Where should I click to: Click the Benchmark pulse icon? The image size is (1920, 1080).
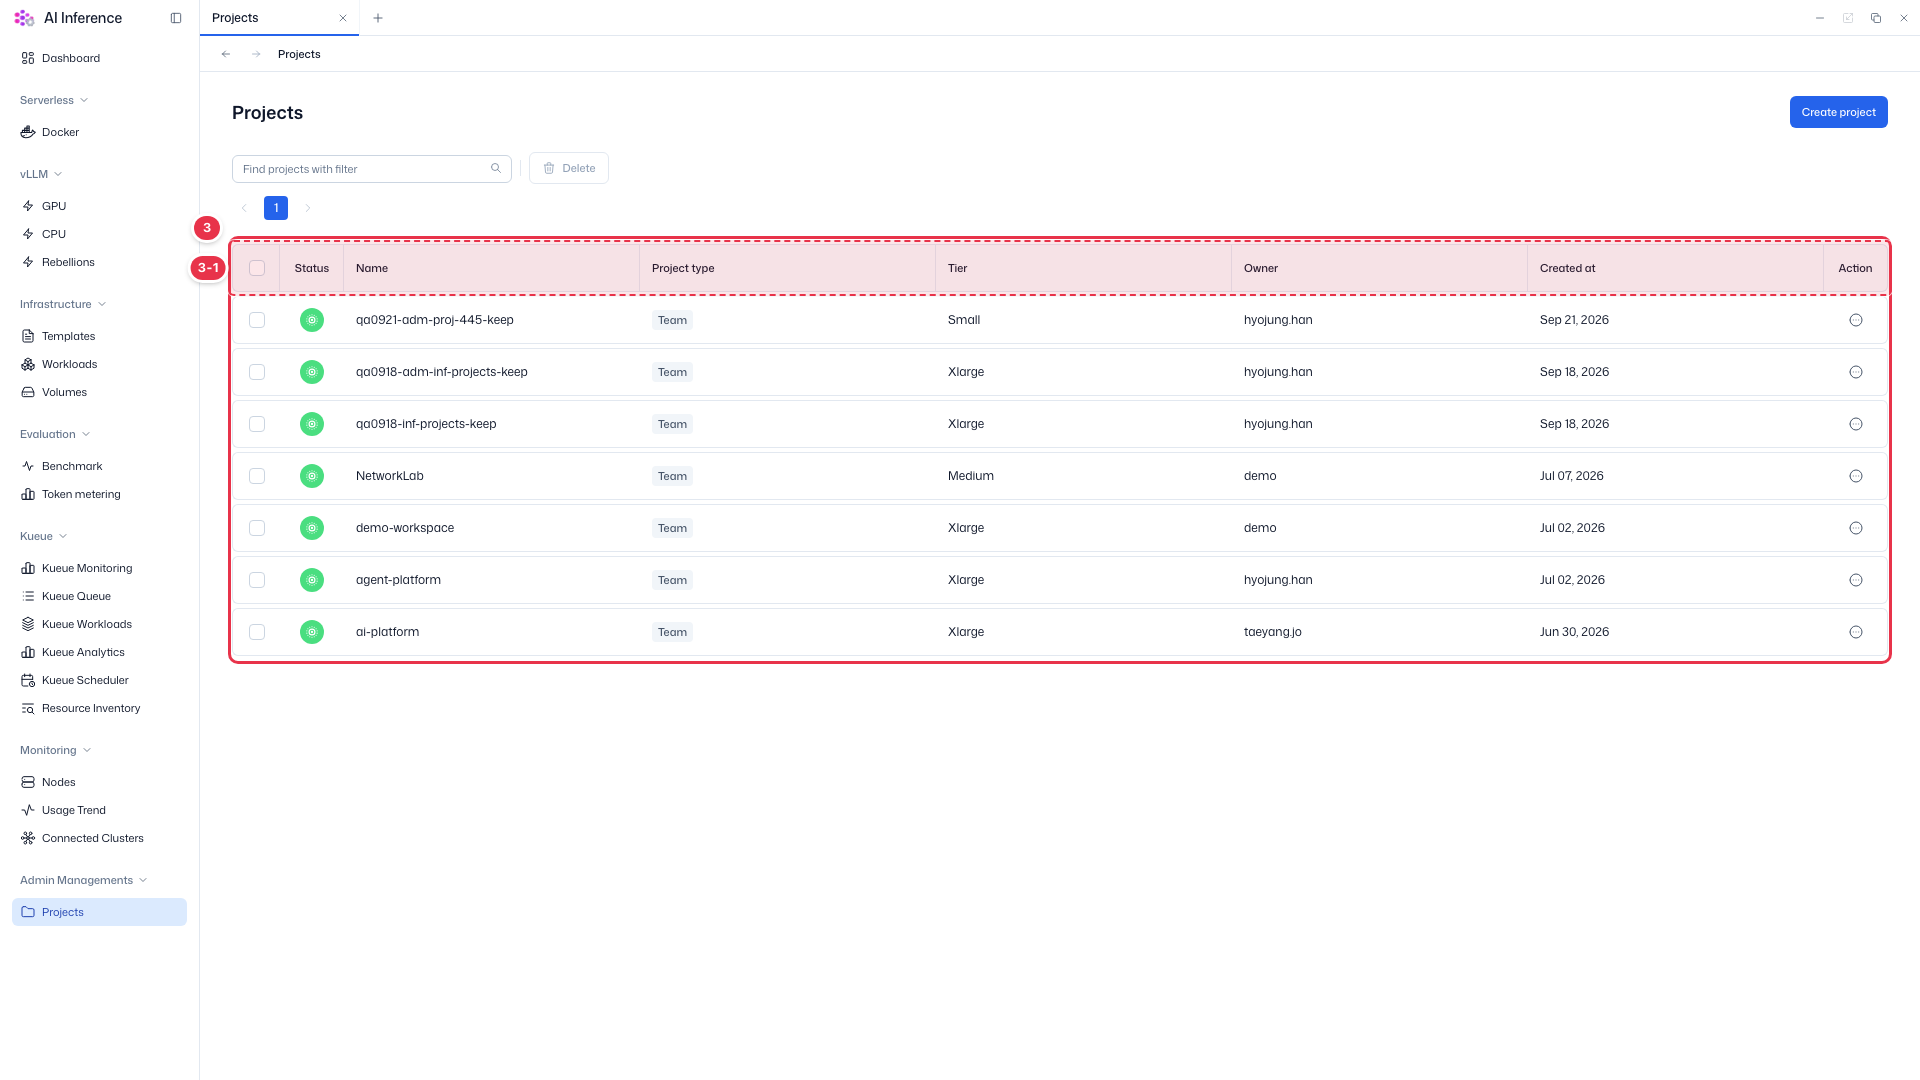coord(28,466)
